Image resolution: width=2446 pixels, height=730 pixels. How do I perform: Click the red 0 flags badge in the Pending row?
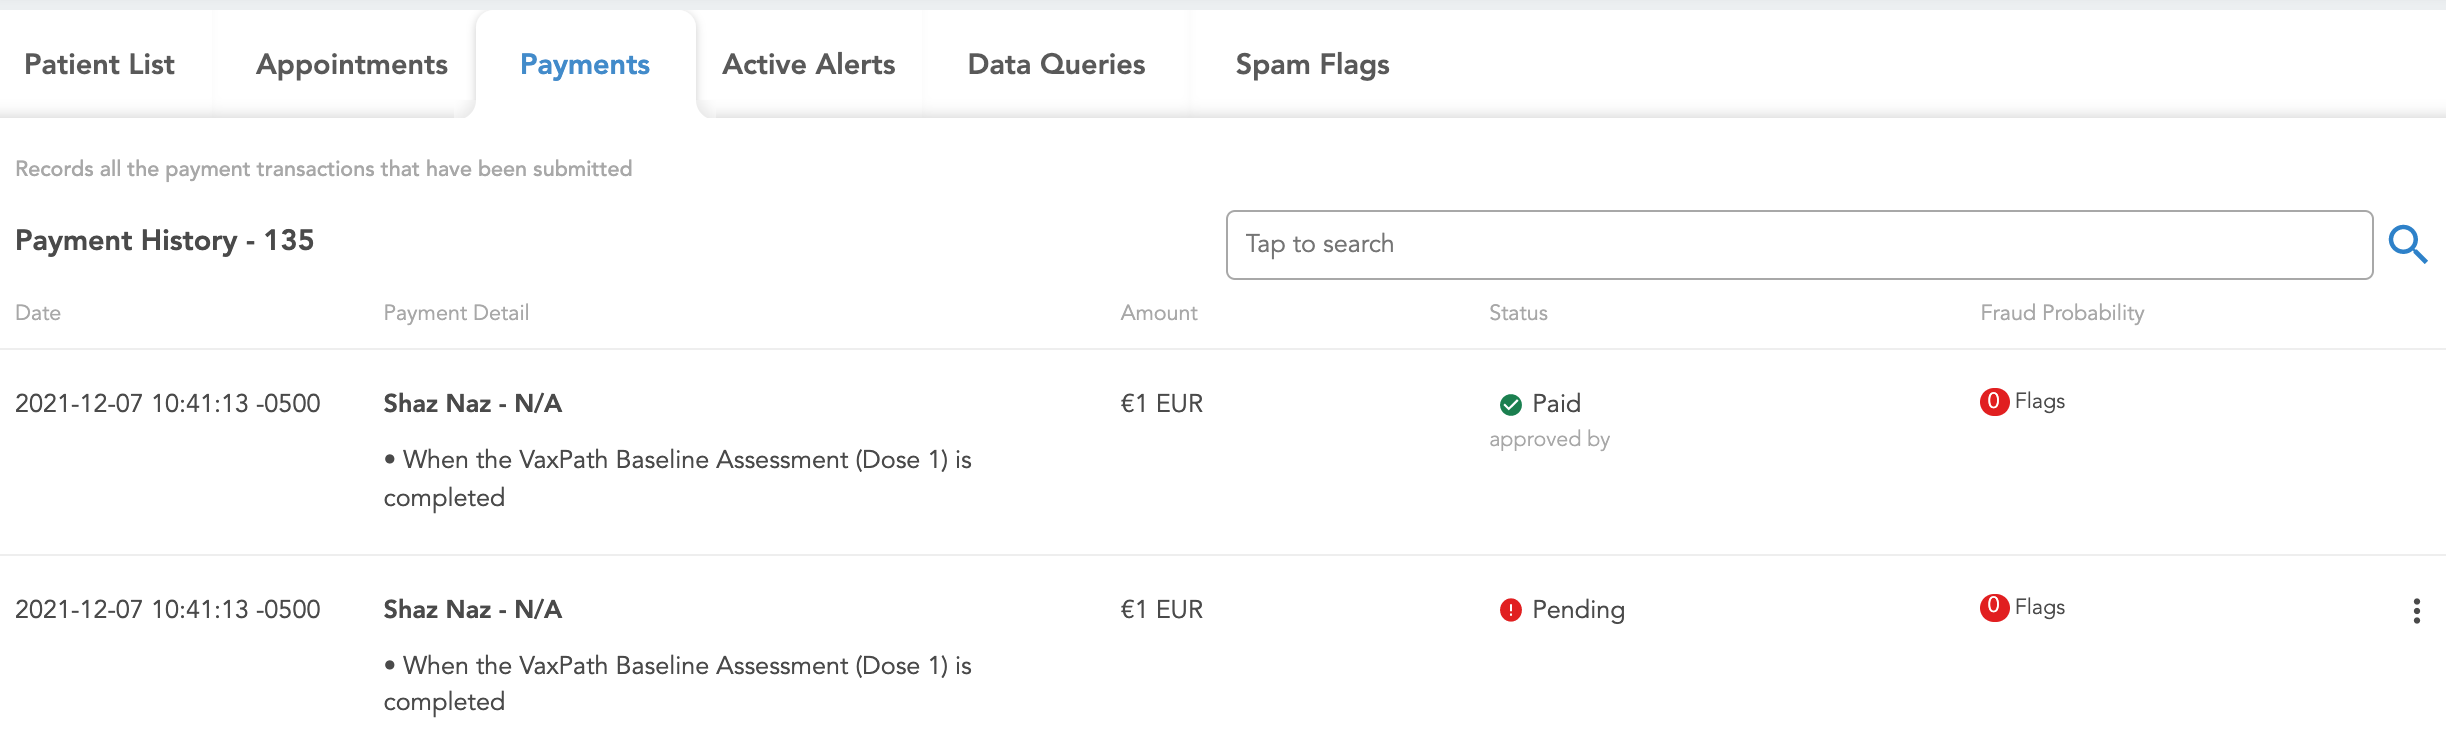click(1993, 607)
